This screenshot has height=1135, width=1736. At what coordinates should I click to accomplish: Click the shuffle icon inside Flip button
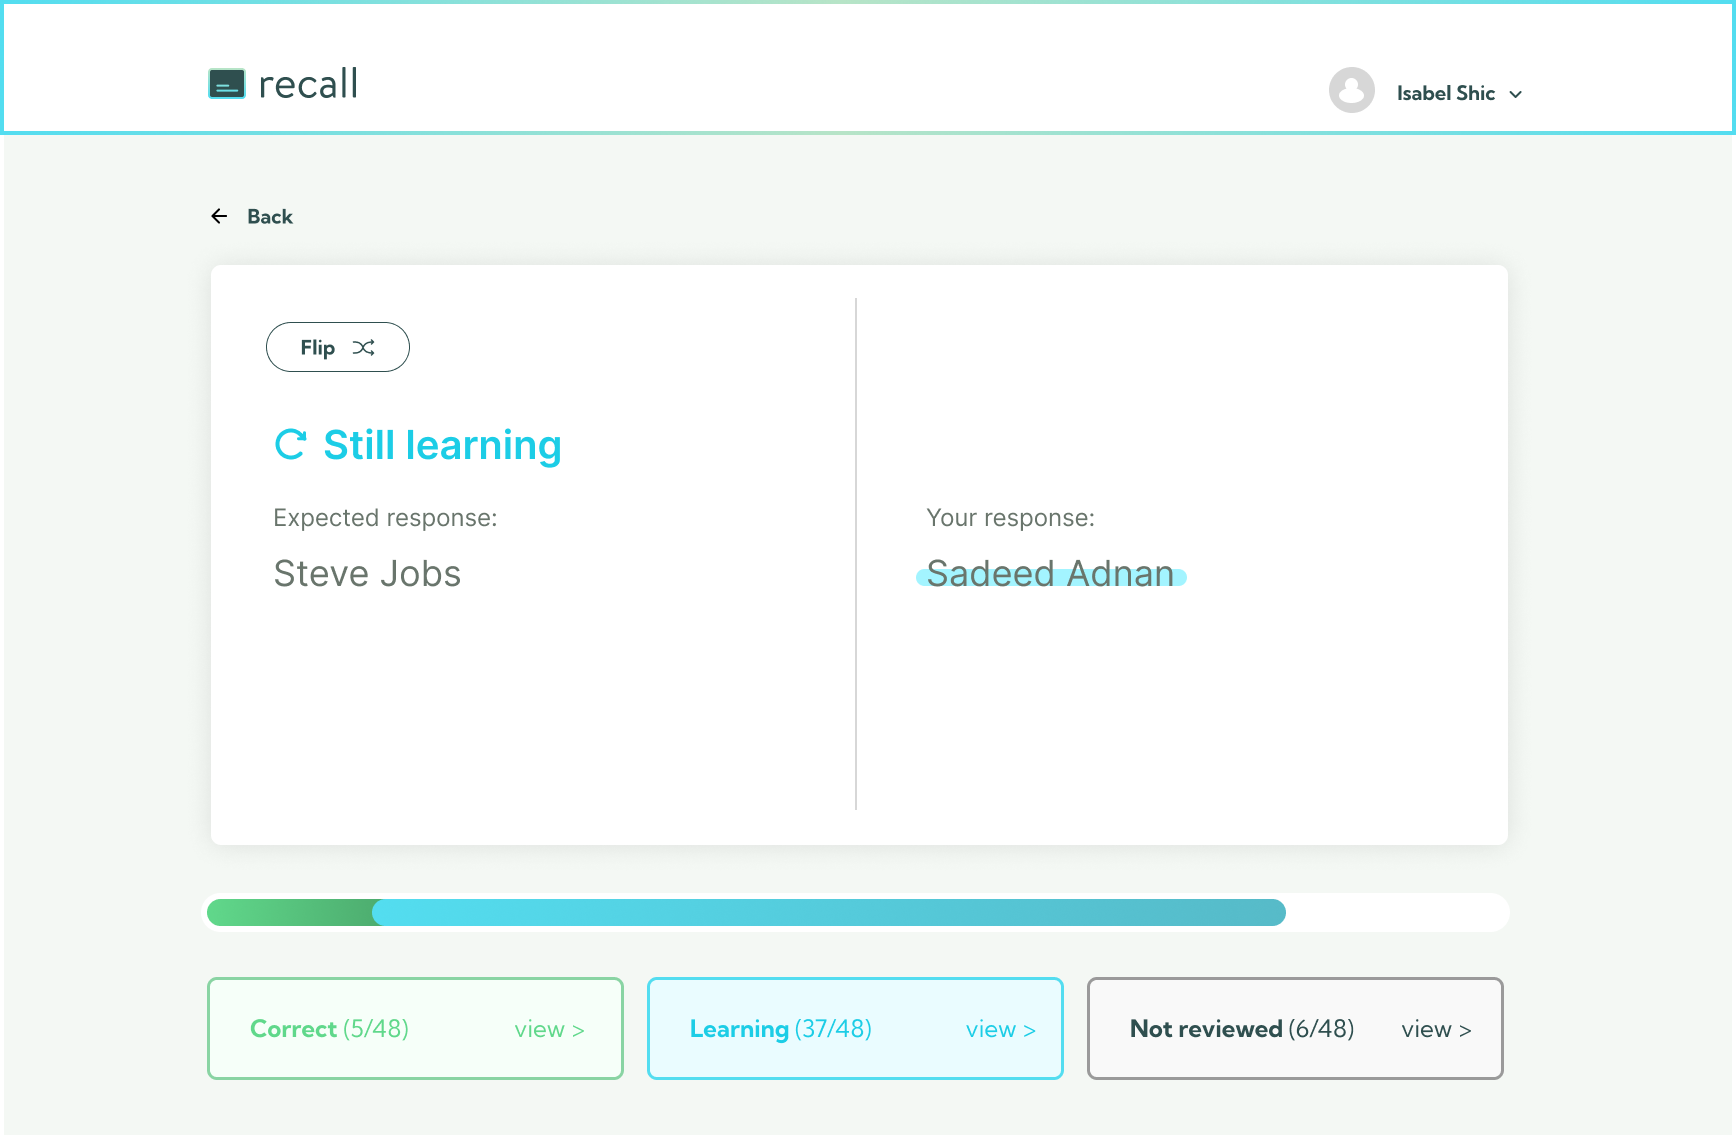[364, 347]
